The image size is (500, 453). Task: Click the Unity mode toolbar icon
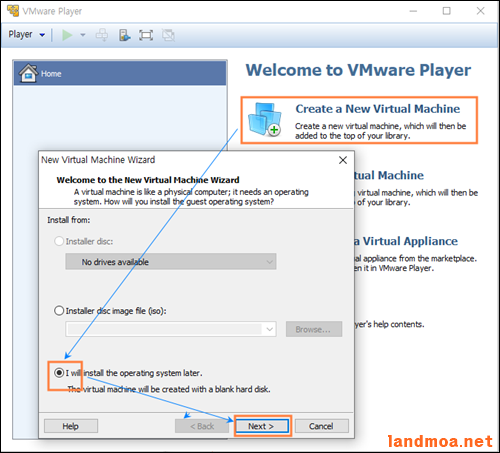point(168,35)
